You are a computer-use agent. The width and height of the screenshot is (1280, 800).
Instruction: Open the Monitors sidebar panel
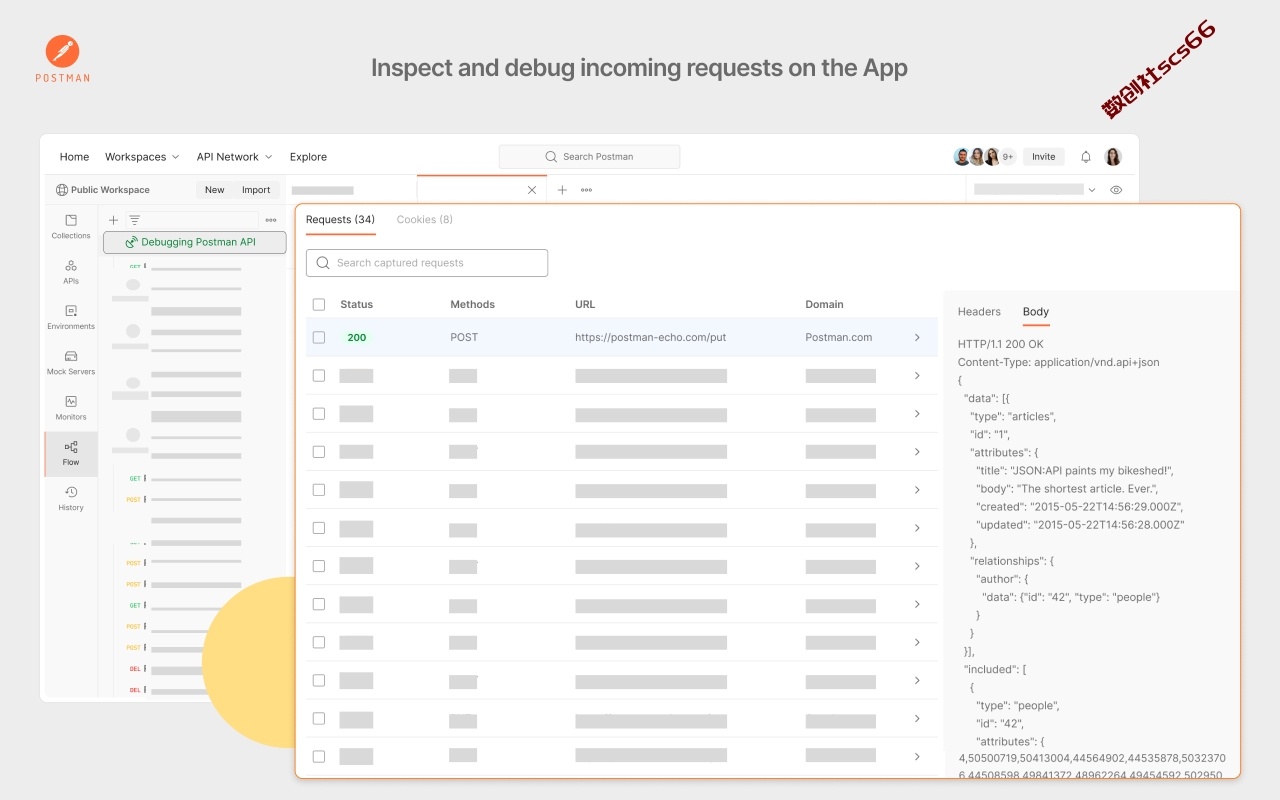point(71,408)
